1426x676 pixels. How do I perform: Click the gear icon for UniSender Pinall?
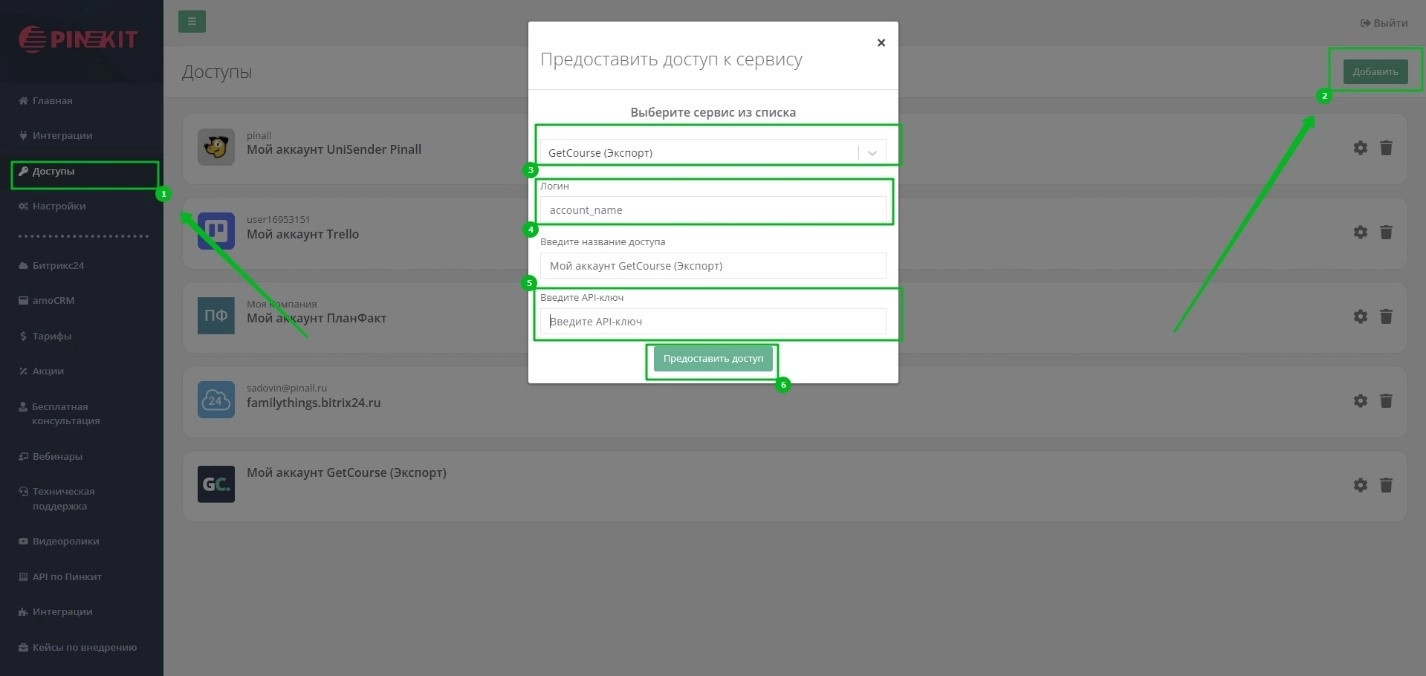(1360, 148)
